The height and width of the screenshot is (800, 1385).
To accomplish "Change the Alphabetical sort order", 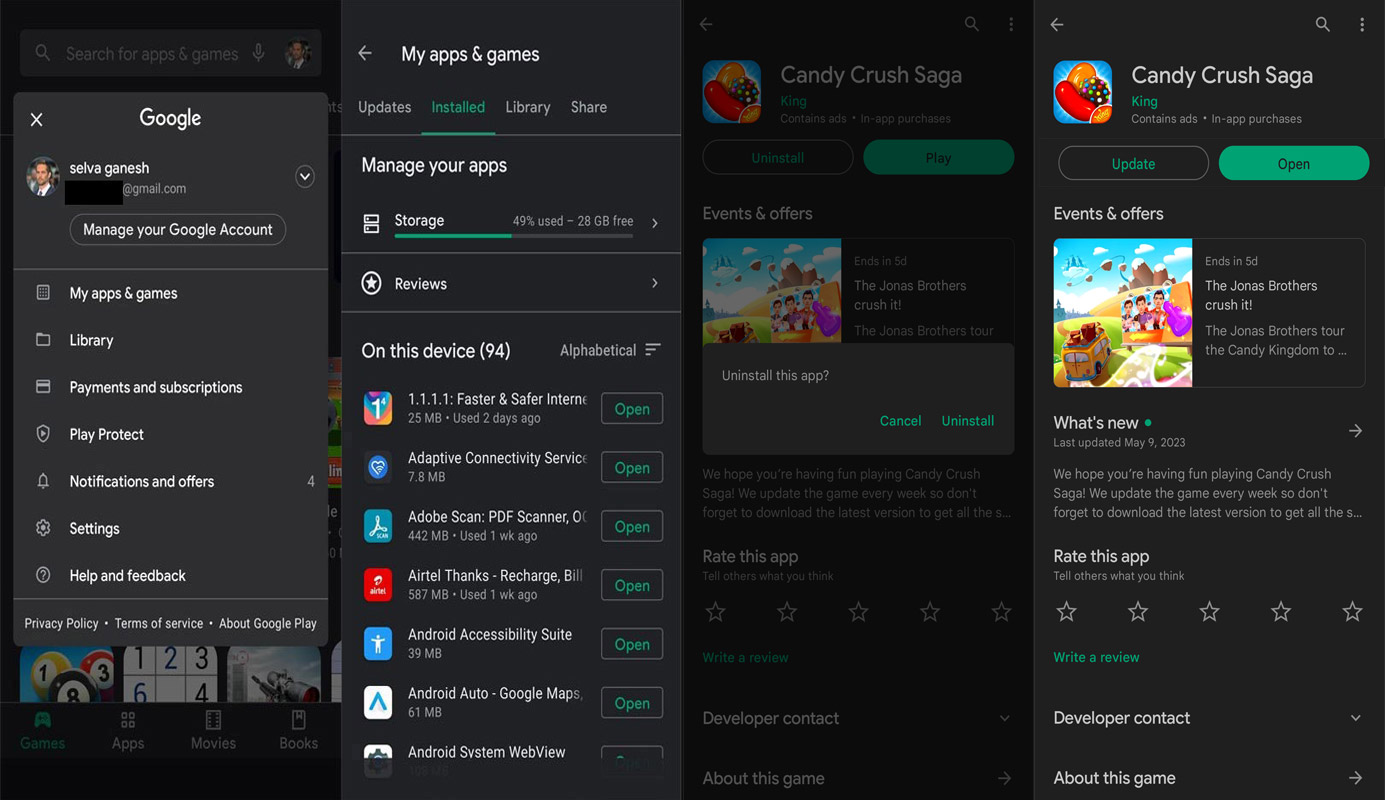I will click(x=611, y=350).
